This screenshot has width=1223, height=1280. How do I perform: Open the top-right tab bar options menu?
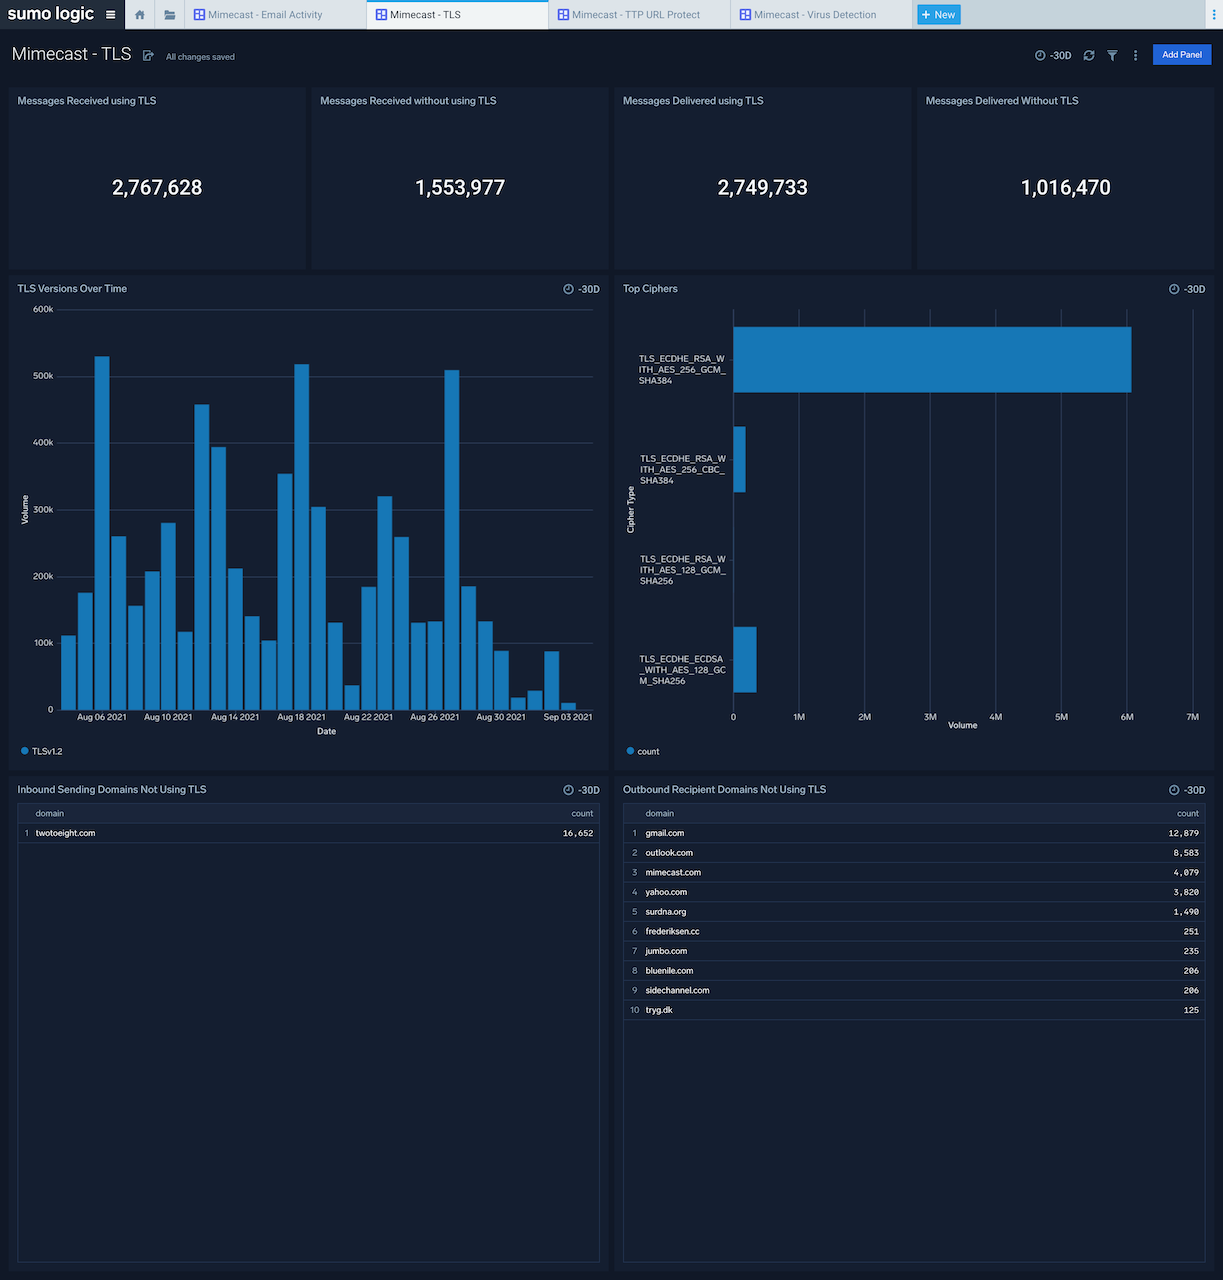point(1212,15)
